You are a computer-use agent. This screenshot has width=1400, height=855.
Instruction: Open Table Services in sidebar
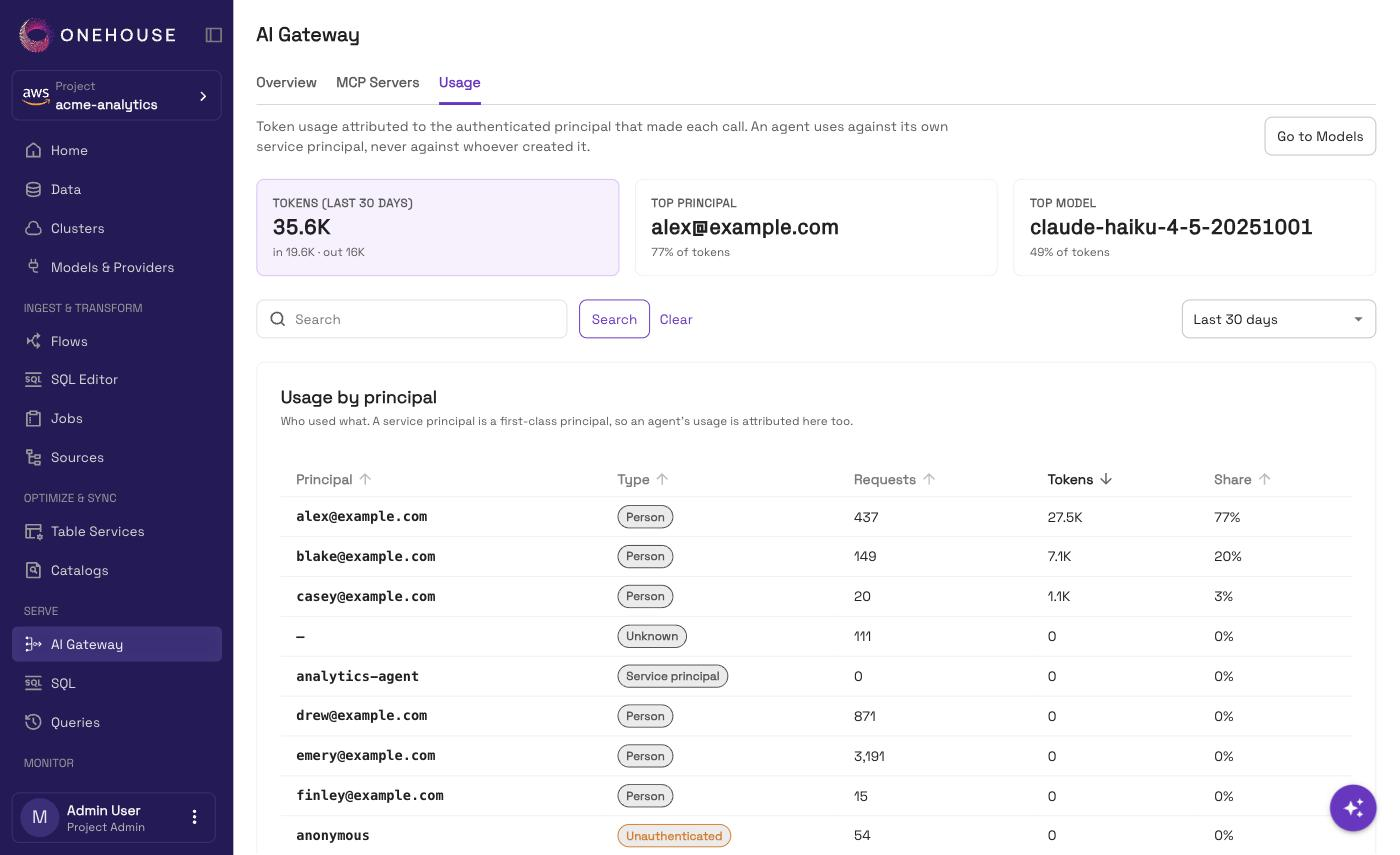tap(117, 531)
